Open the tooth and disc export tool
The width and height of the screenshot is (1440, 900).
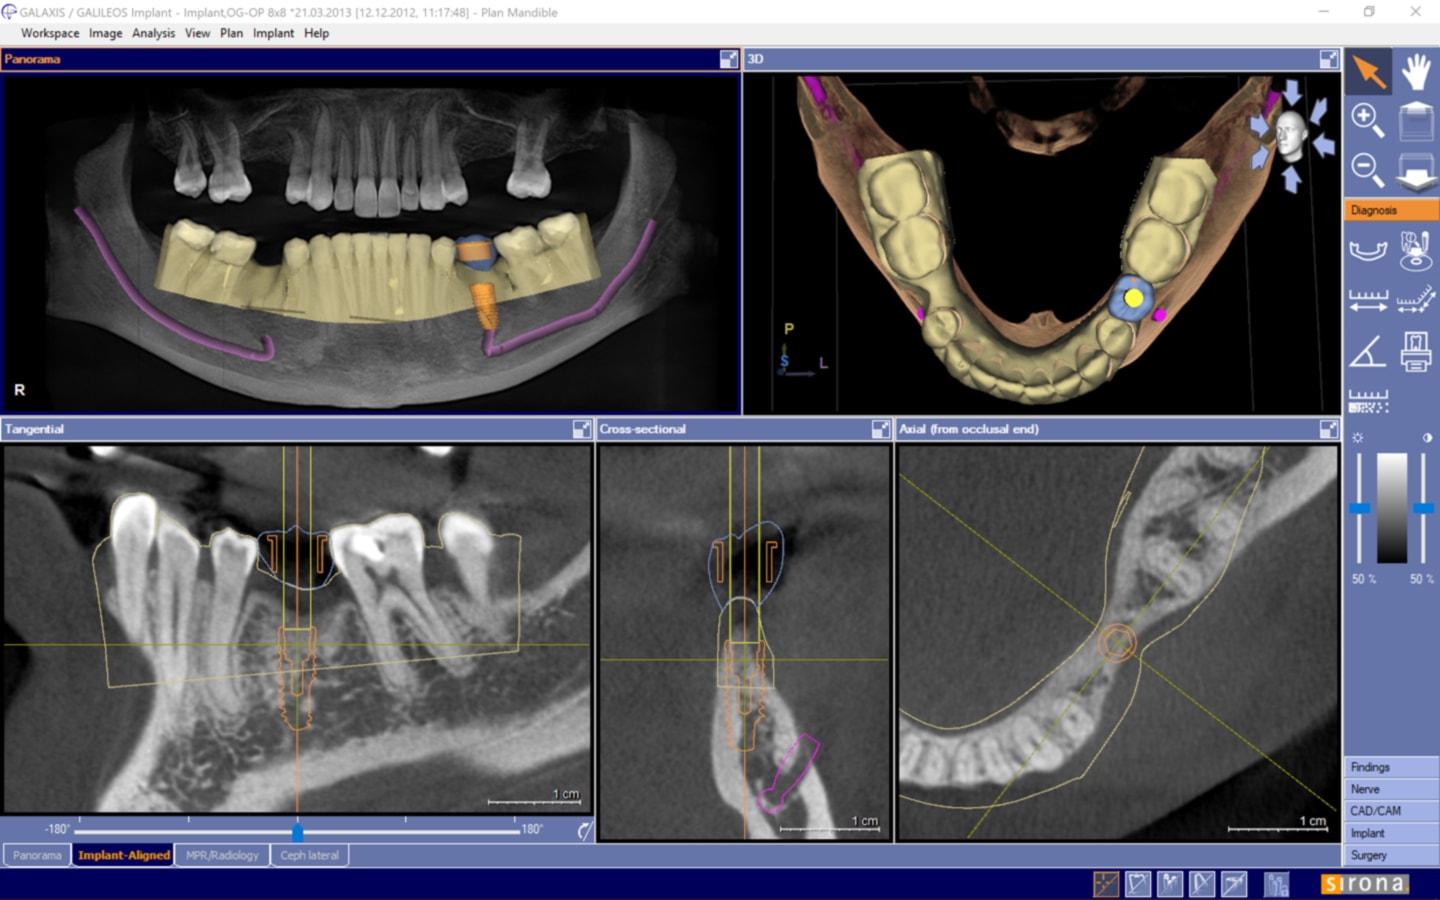[1415, 250]
